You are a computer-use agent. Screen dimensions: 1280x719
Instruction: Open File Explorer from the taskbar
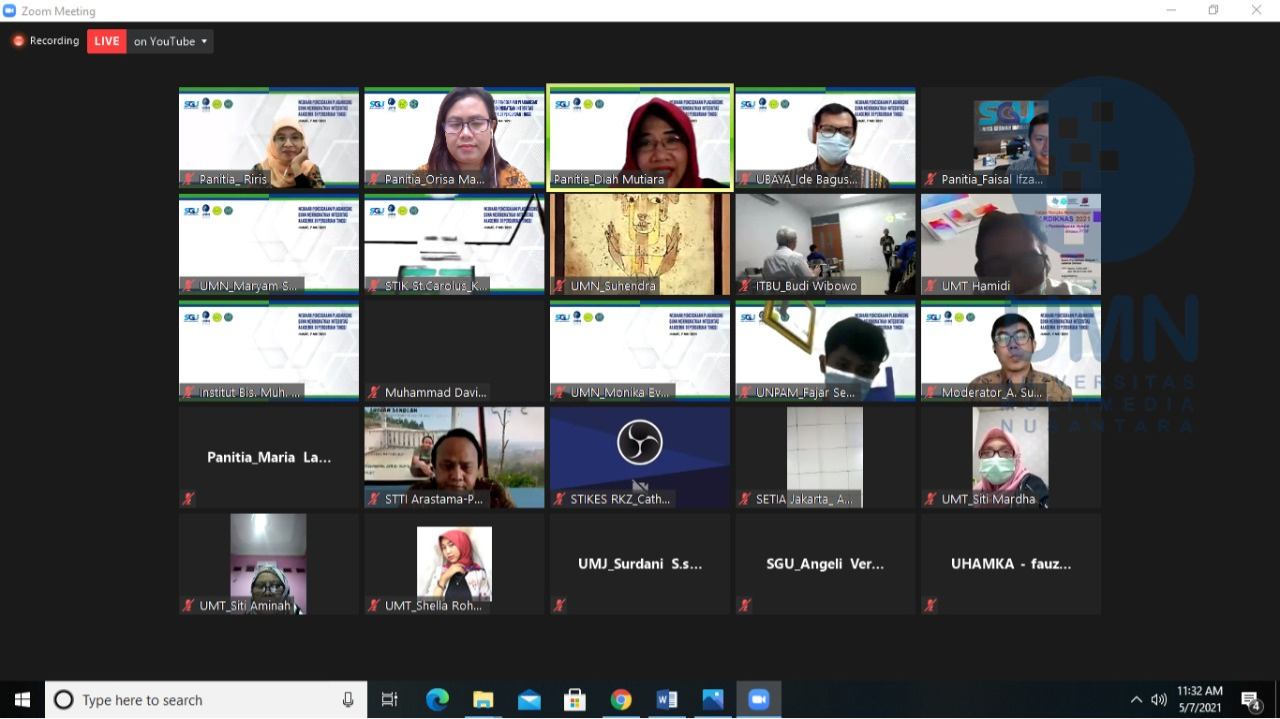(483, 700)
